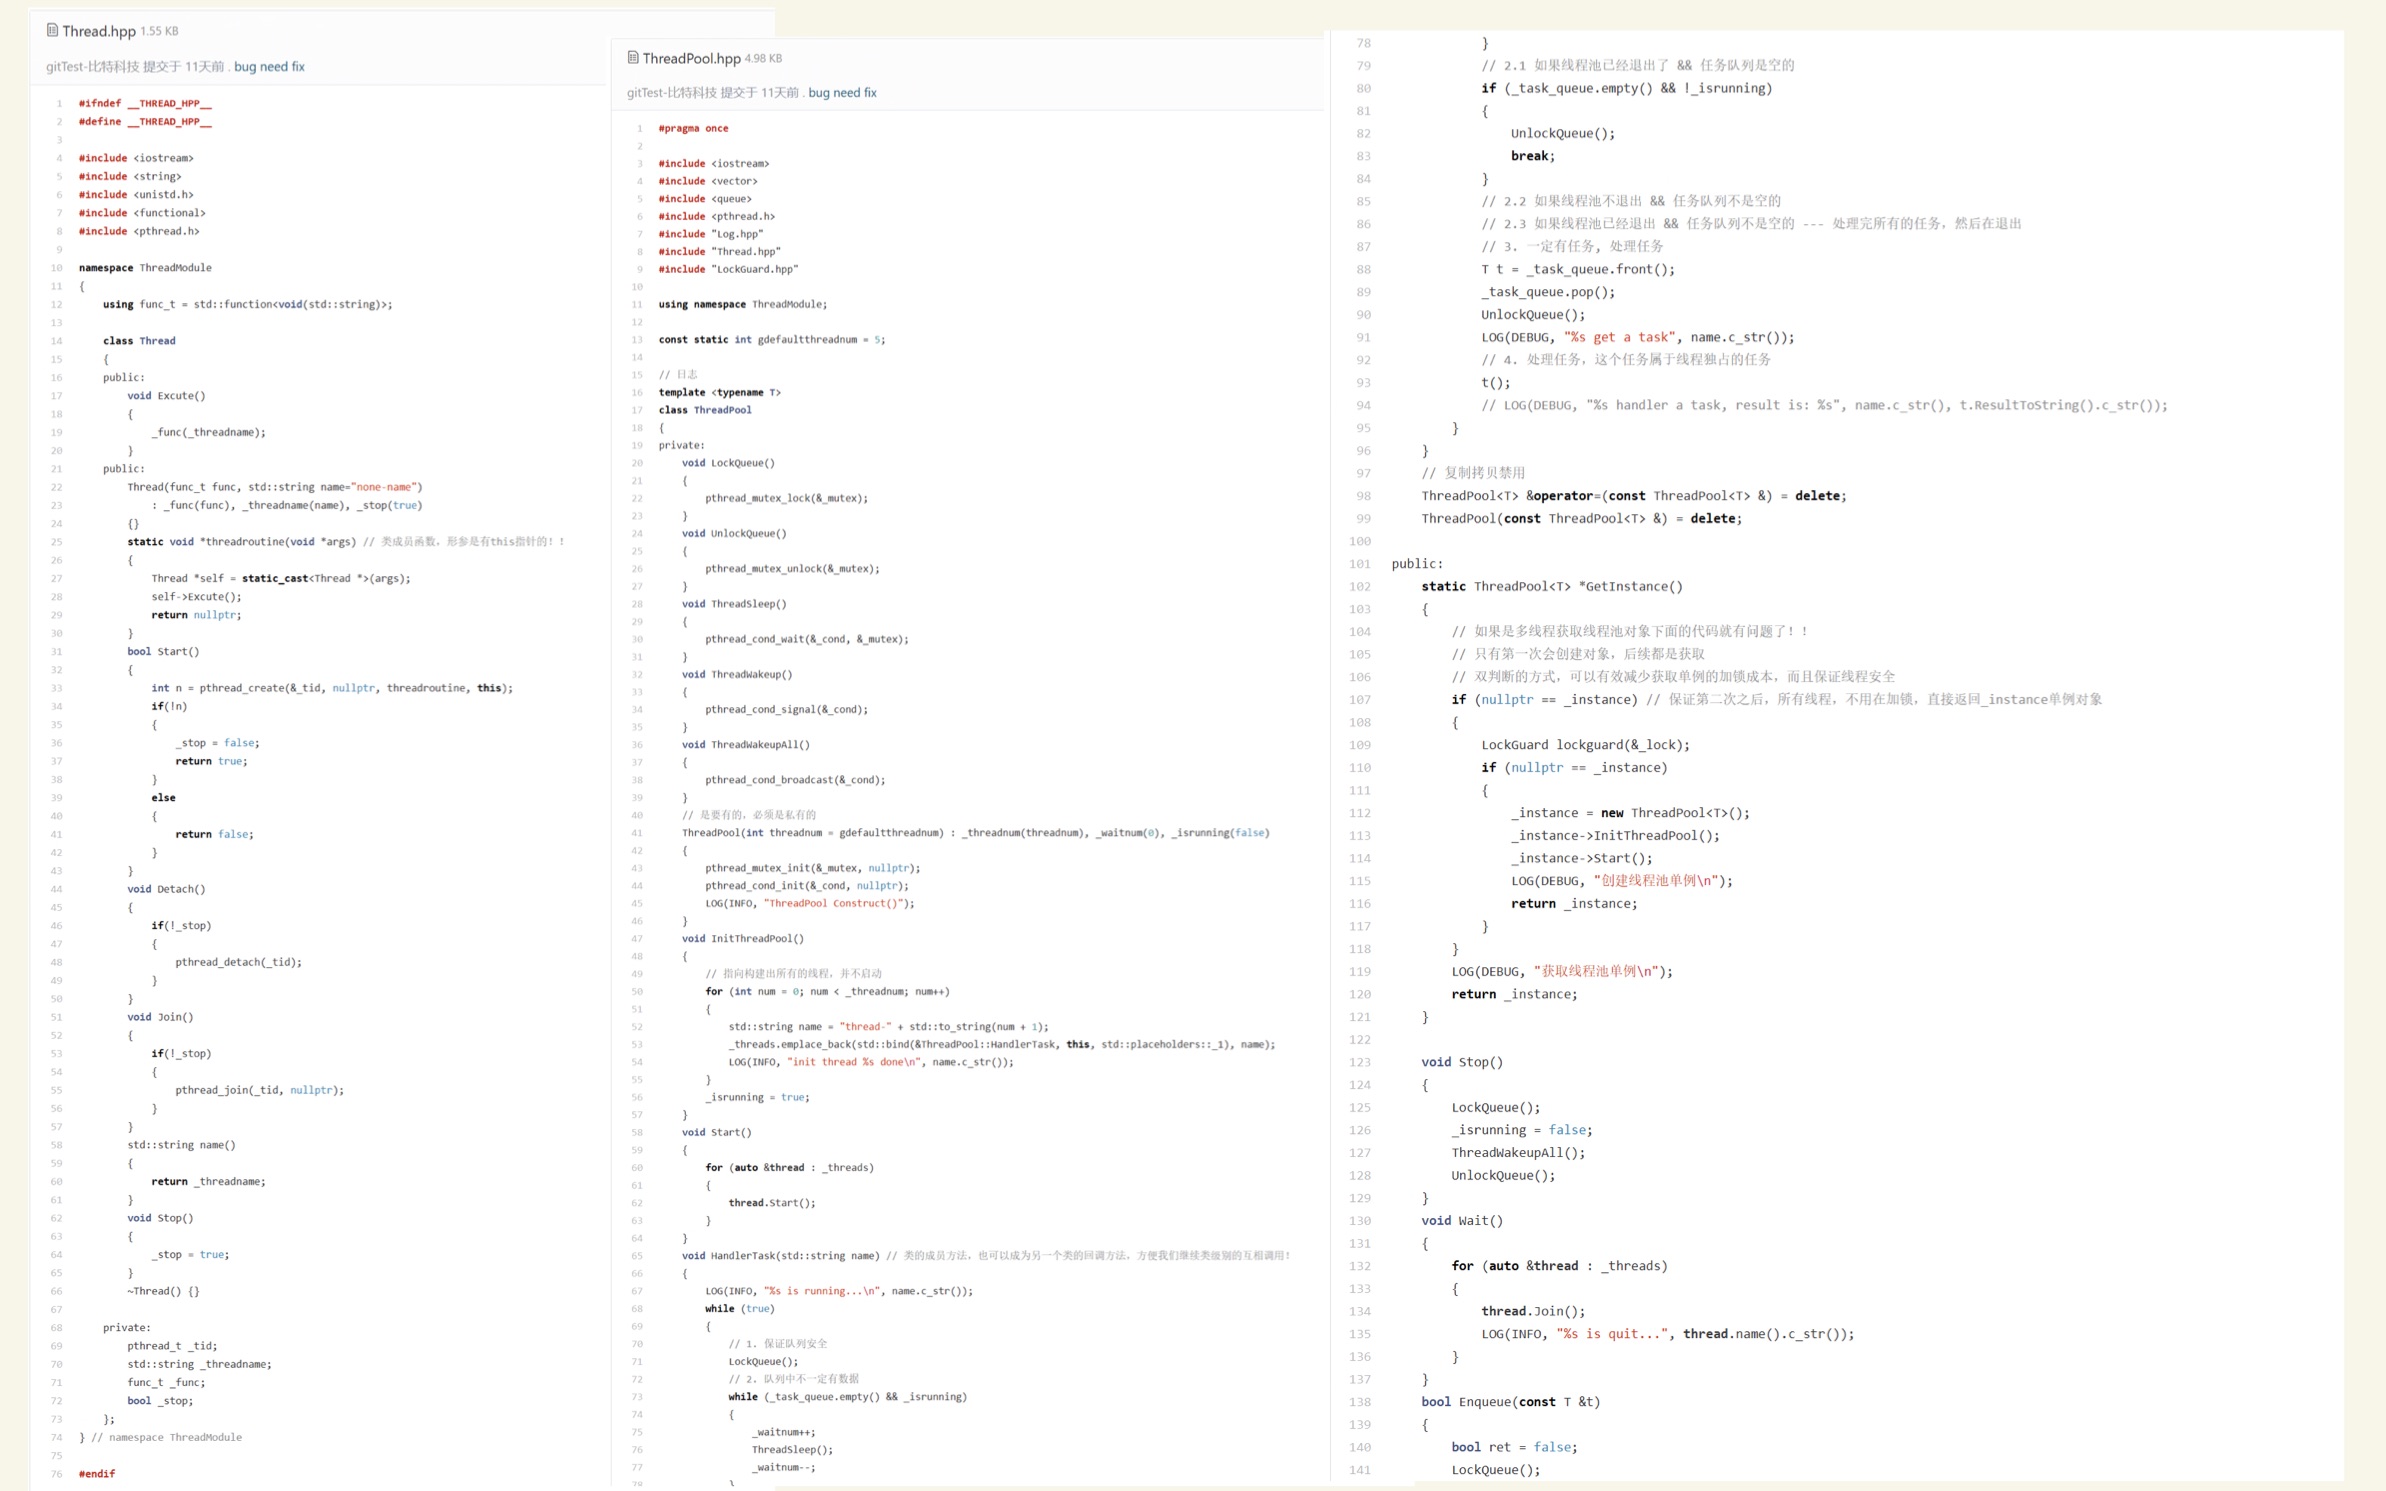Select line 1 beside '#pragma once'
Viewport: 2386px width, 1491px height.
pyautogui.click(x=639, y=128)
